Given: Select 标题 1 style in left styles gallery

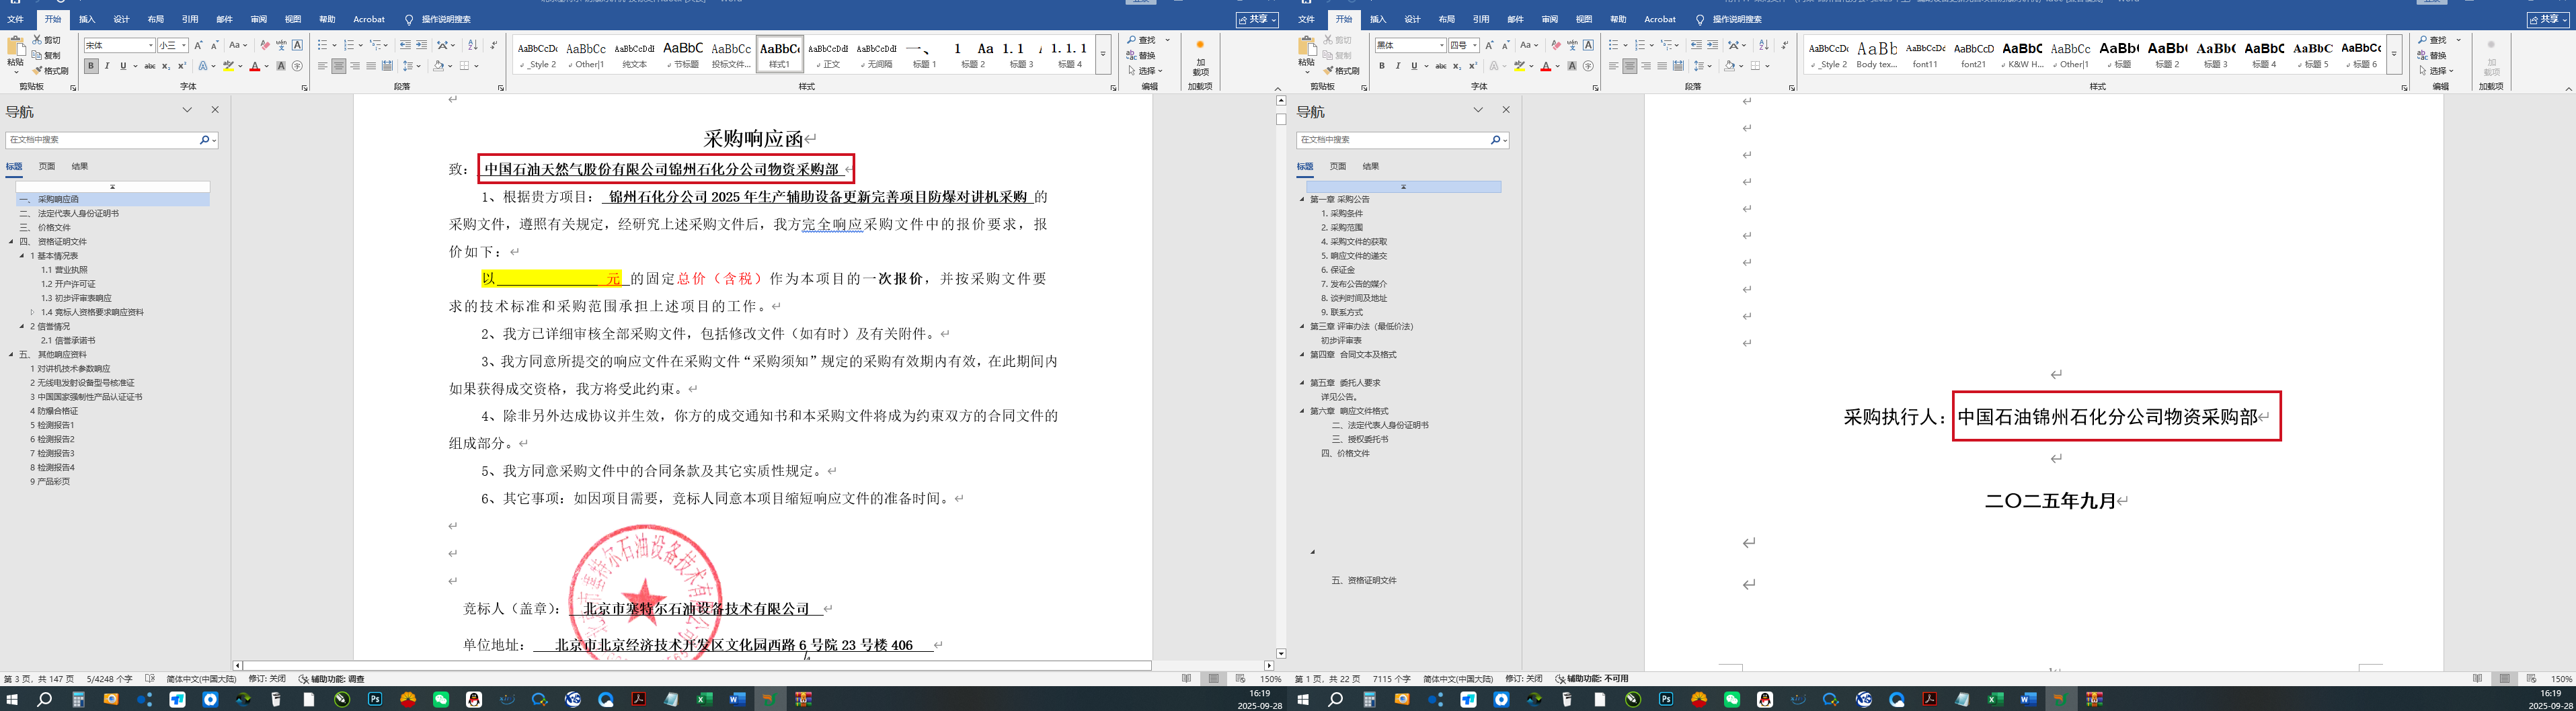Looking at the screenshot, I should point(924,55).
